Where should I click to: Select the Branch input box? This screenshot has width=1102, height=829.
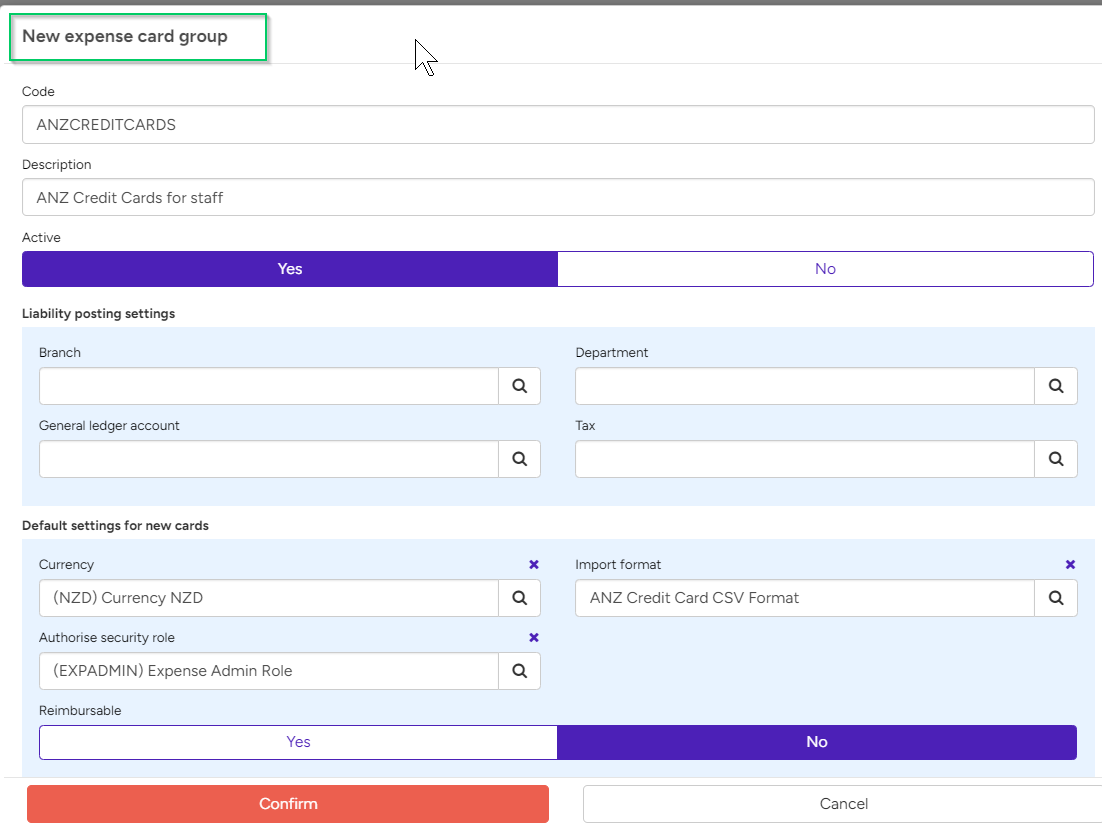(268, 386)
